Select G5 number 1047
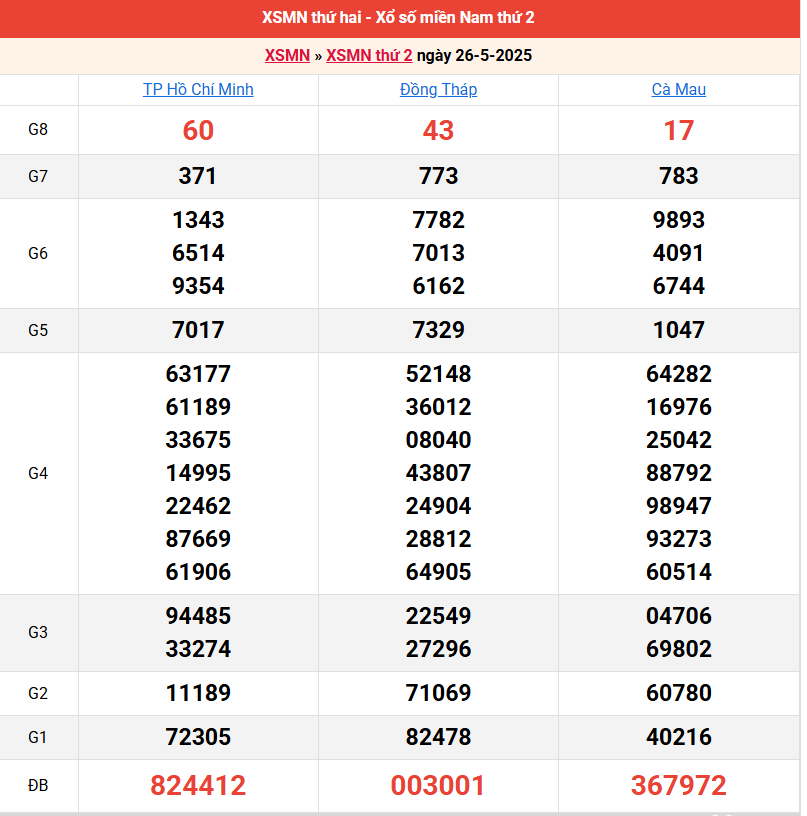Image resolution: width=807 pixels, height=816 pixels. [678, 330]
